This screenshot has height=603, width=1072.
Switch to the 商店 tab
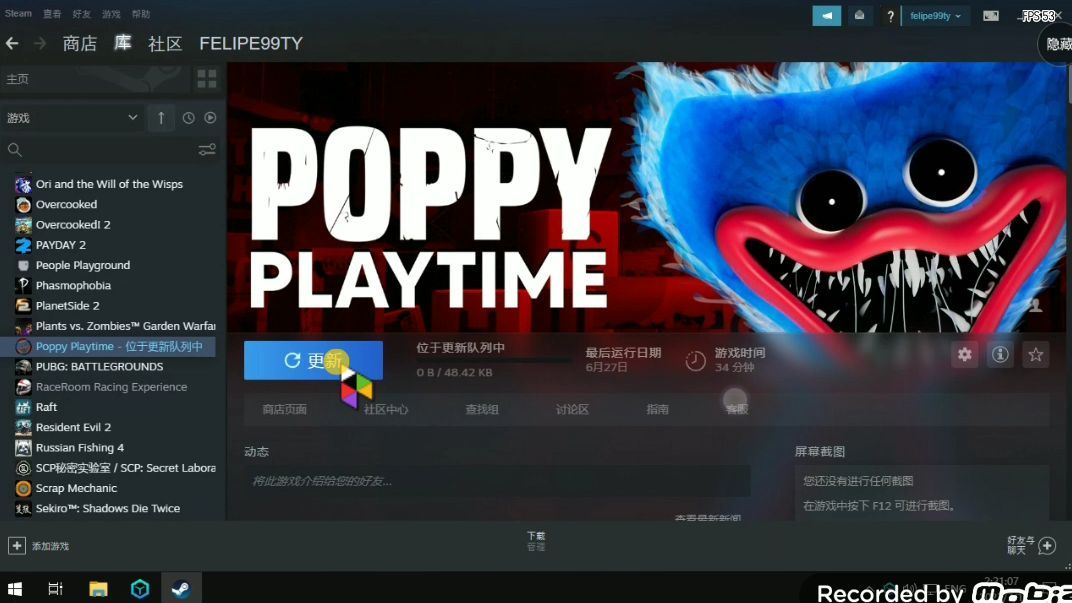pos(80,44)
